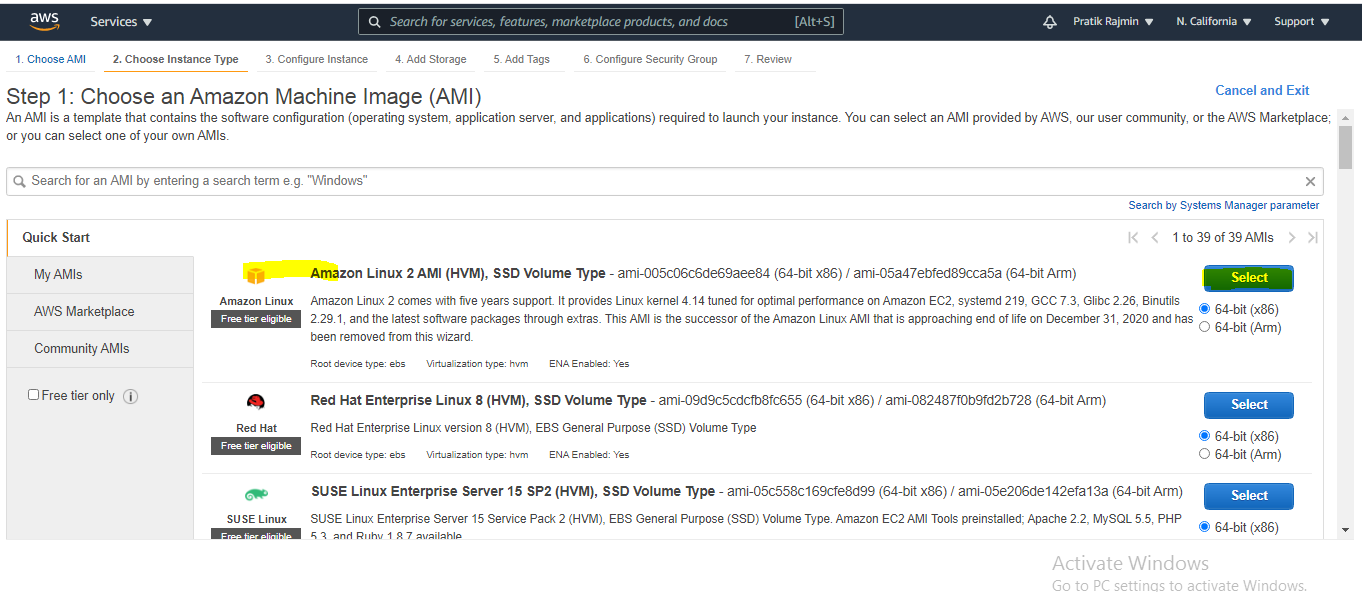
Task: Click the search magnifier in the AMI search box
Action: tap(19, 182)
